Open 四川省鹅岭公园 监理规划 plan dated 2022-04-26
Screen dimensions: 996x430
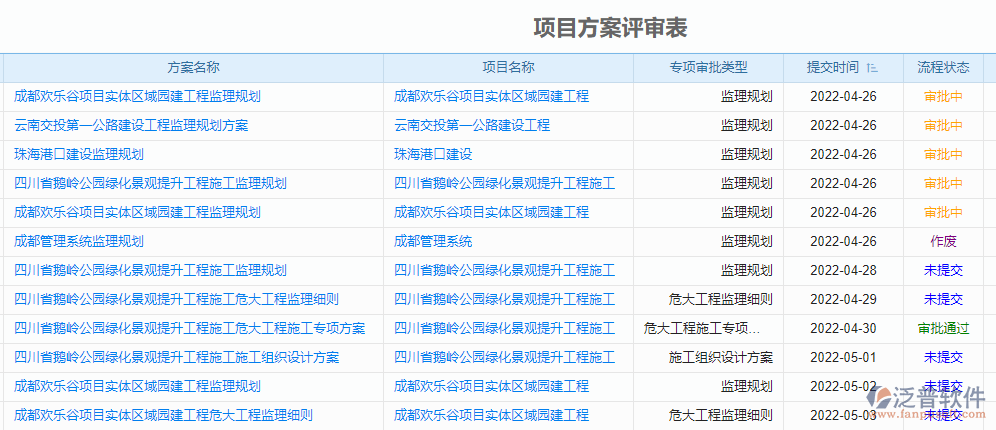tap(151, 184)
